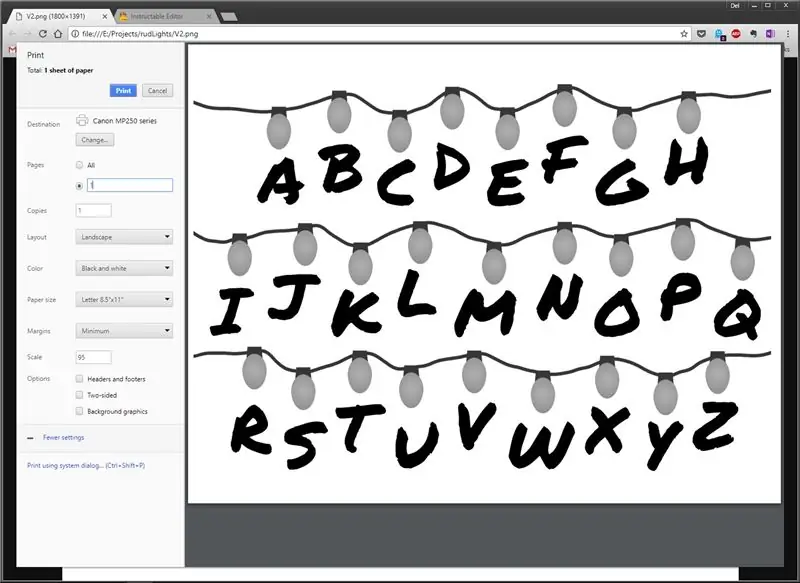Click the blue extension icon with badge
The image size is (800, 583).
click(x=719, y=34)
